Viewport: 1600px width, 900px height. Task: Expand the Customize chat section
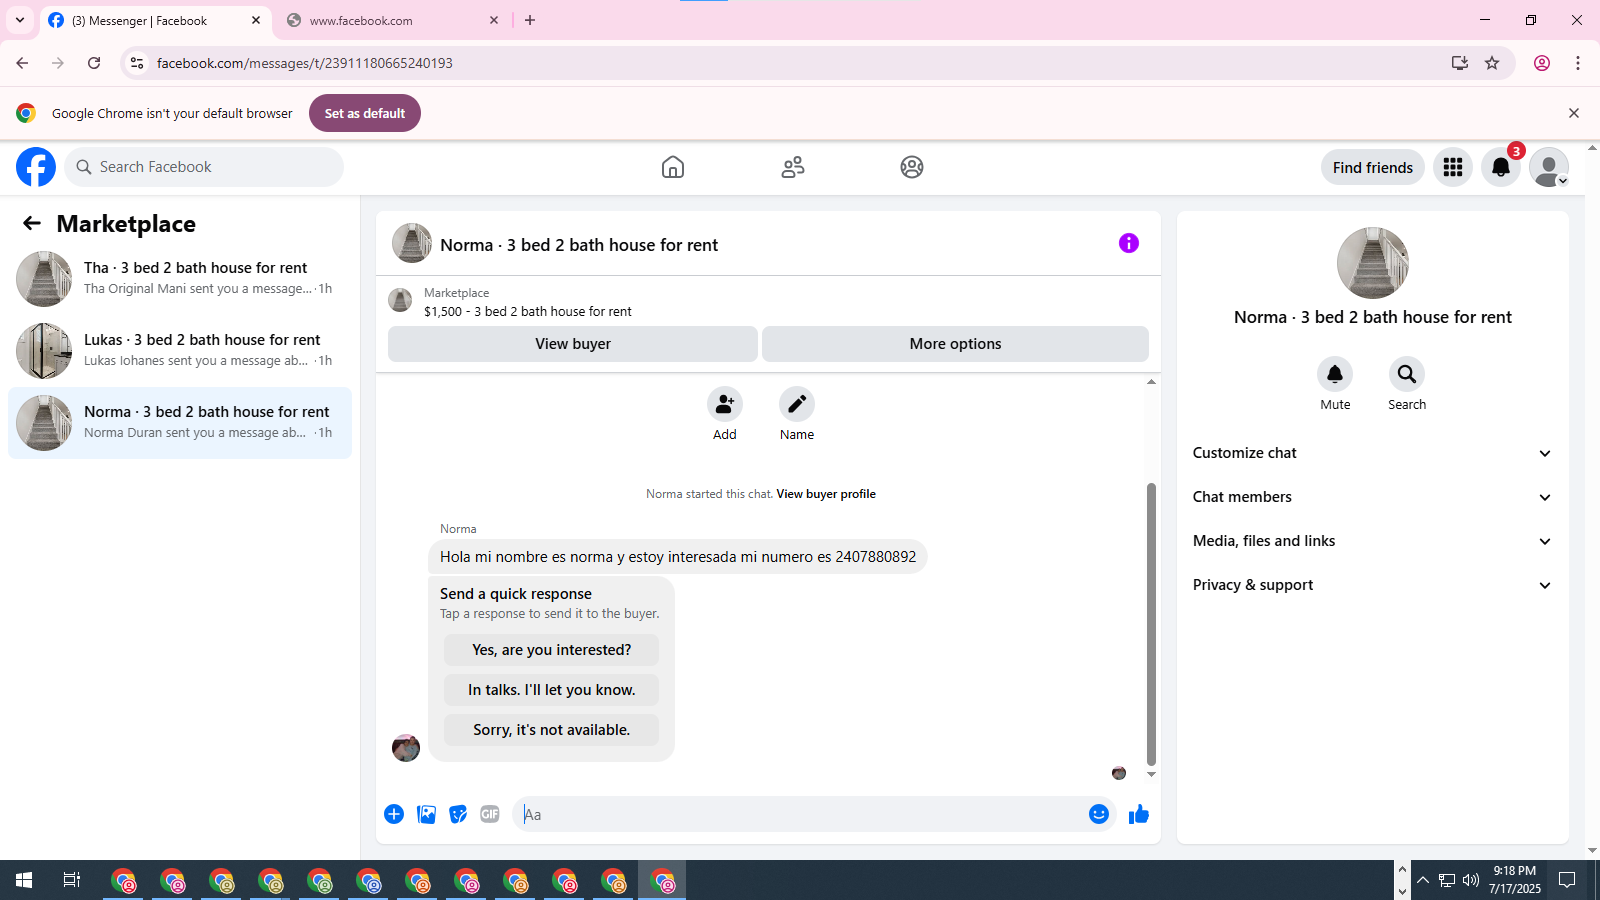(1372, 453)
